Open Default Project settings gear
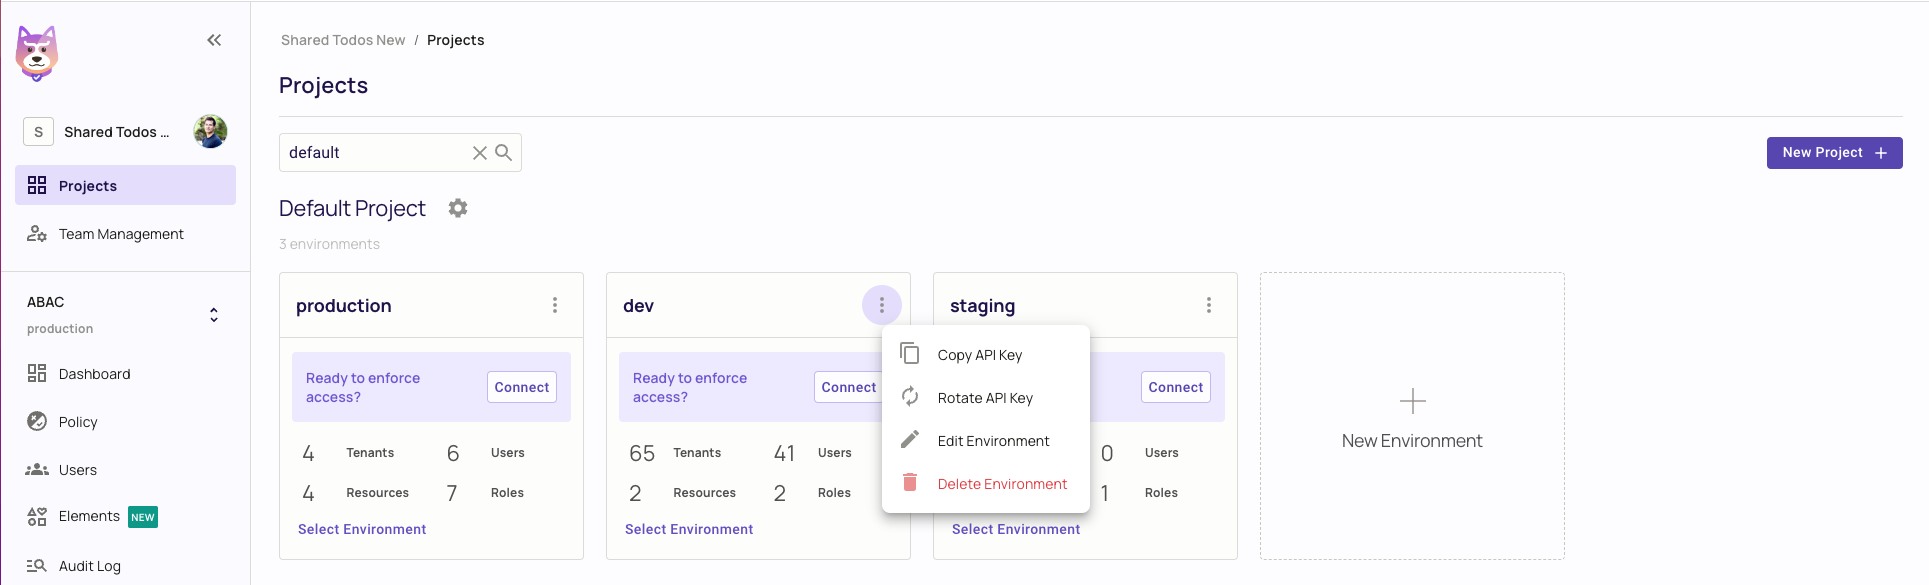The image size is (1929, 585). click(458, 208)
